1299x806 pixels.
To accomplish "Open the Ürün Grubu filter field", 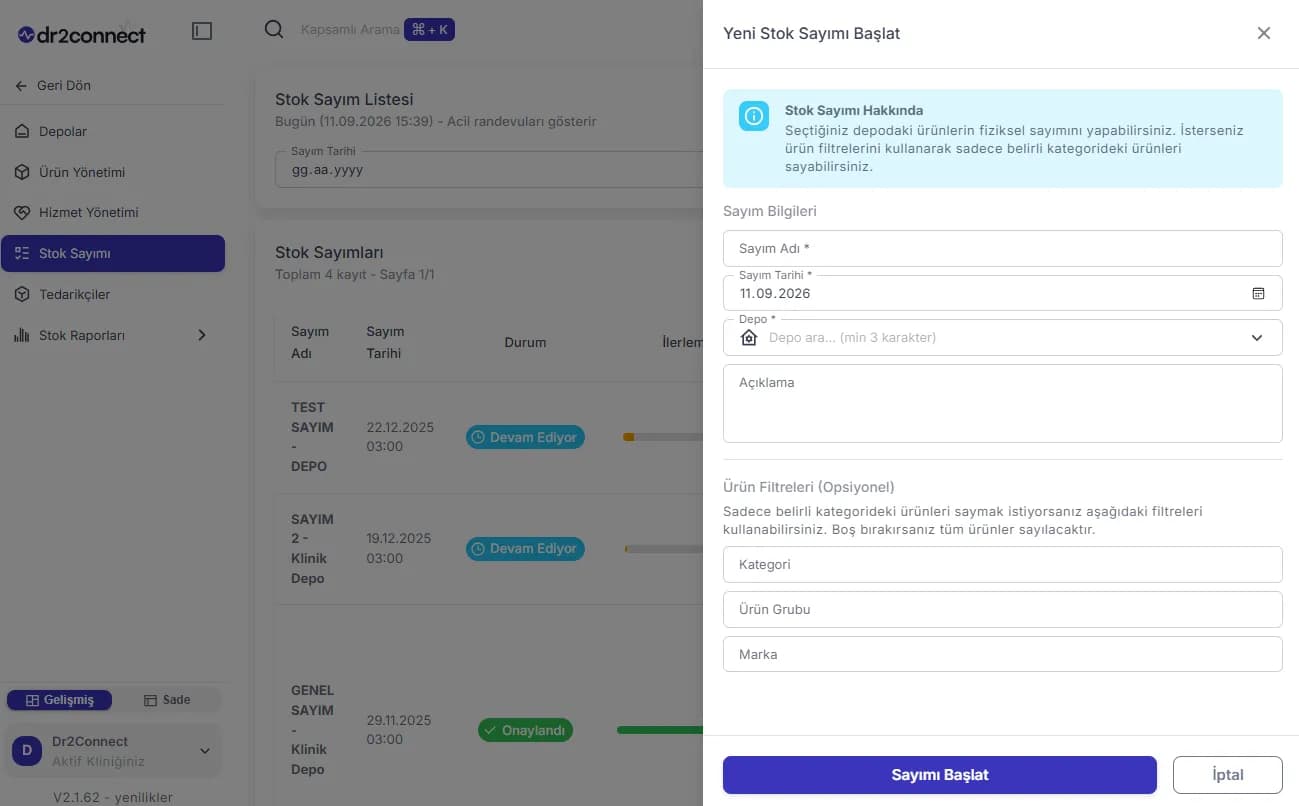I will click(x=1002, y=609).
